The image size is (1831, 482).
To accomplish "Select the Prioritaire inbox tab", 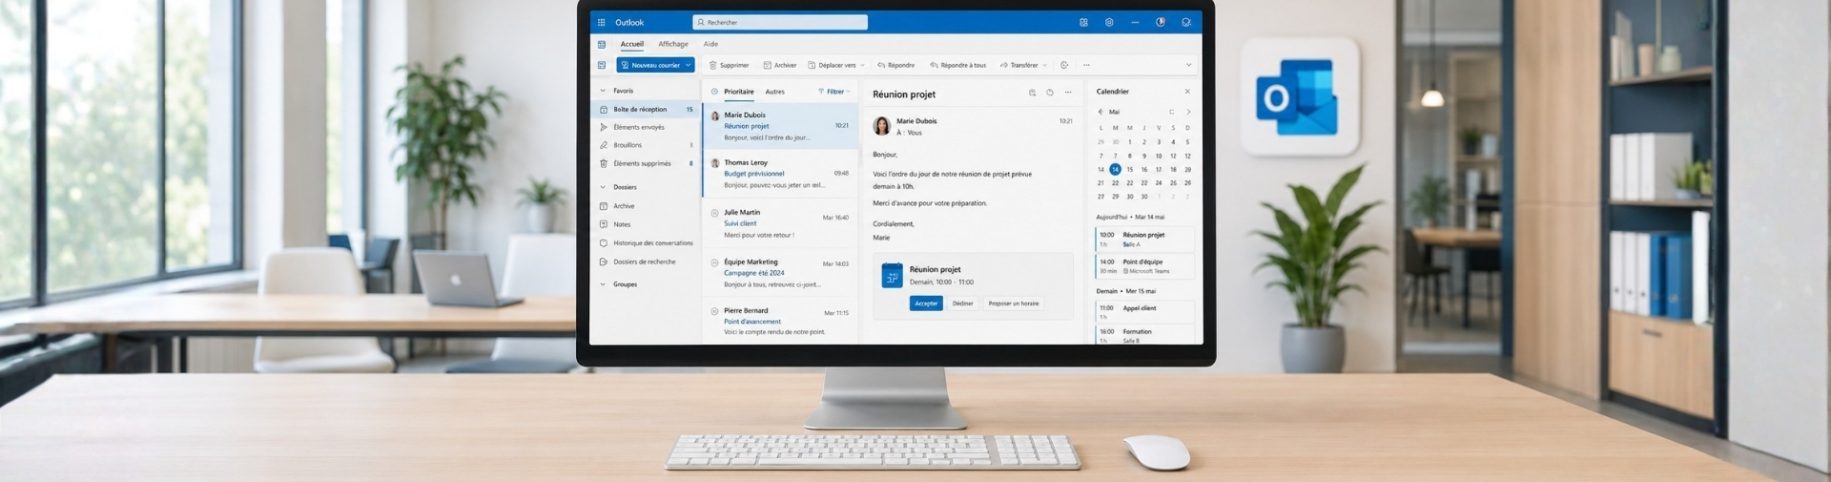I will click(739, 91).
